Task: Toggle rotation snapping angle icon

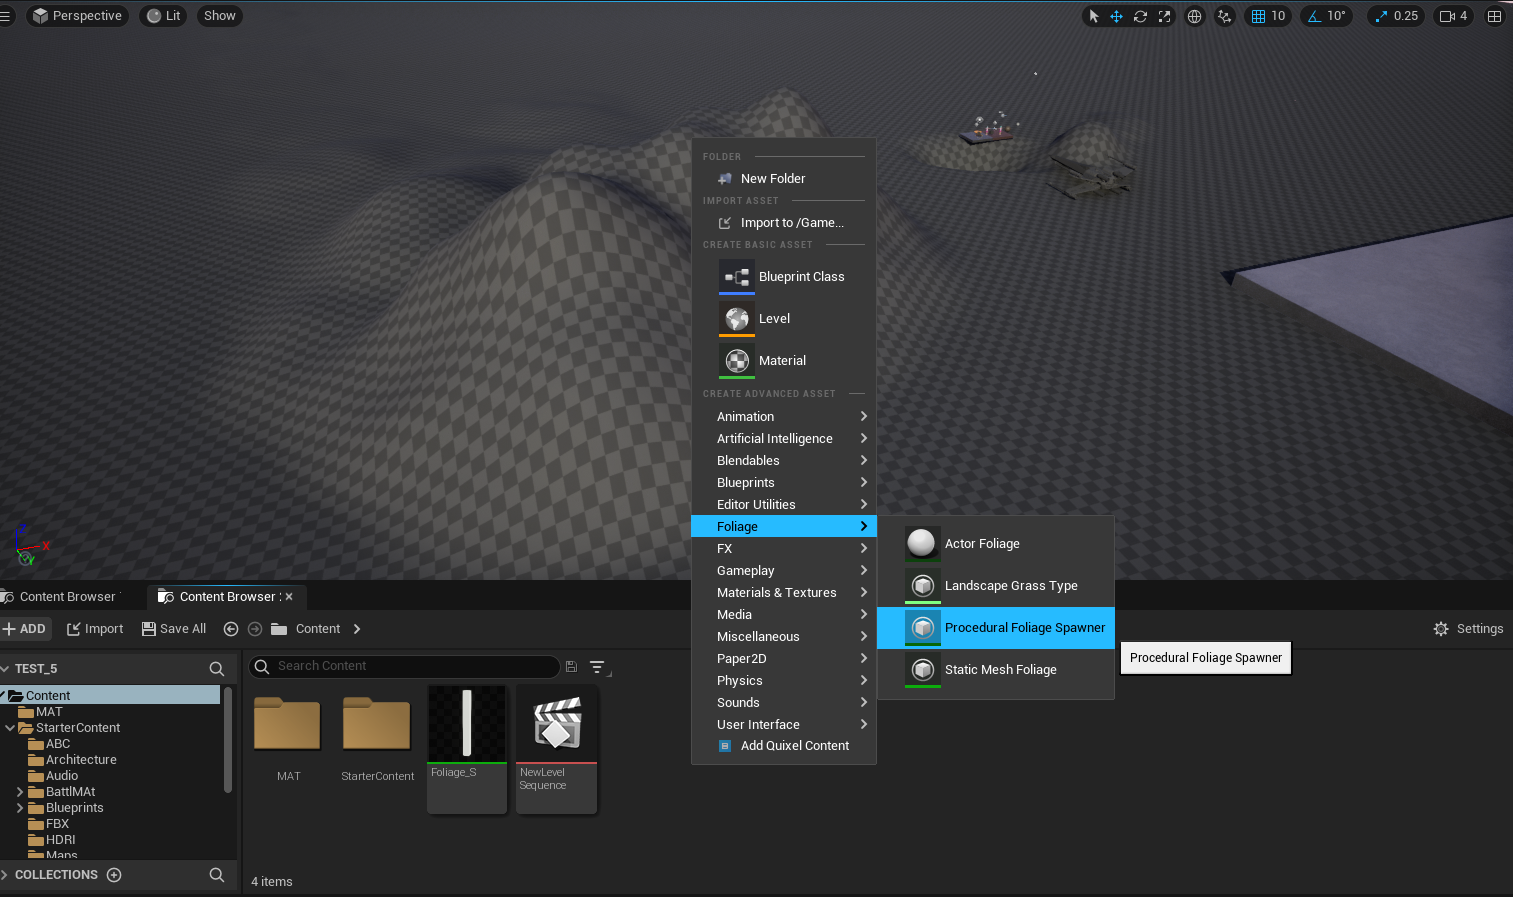Action: 1314,16
